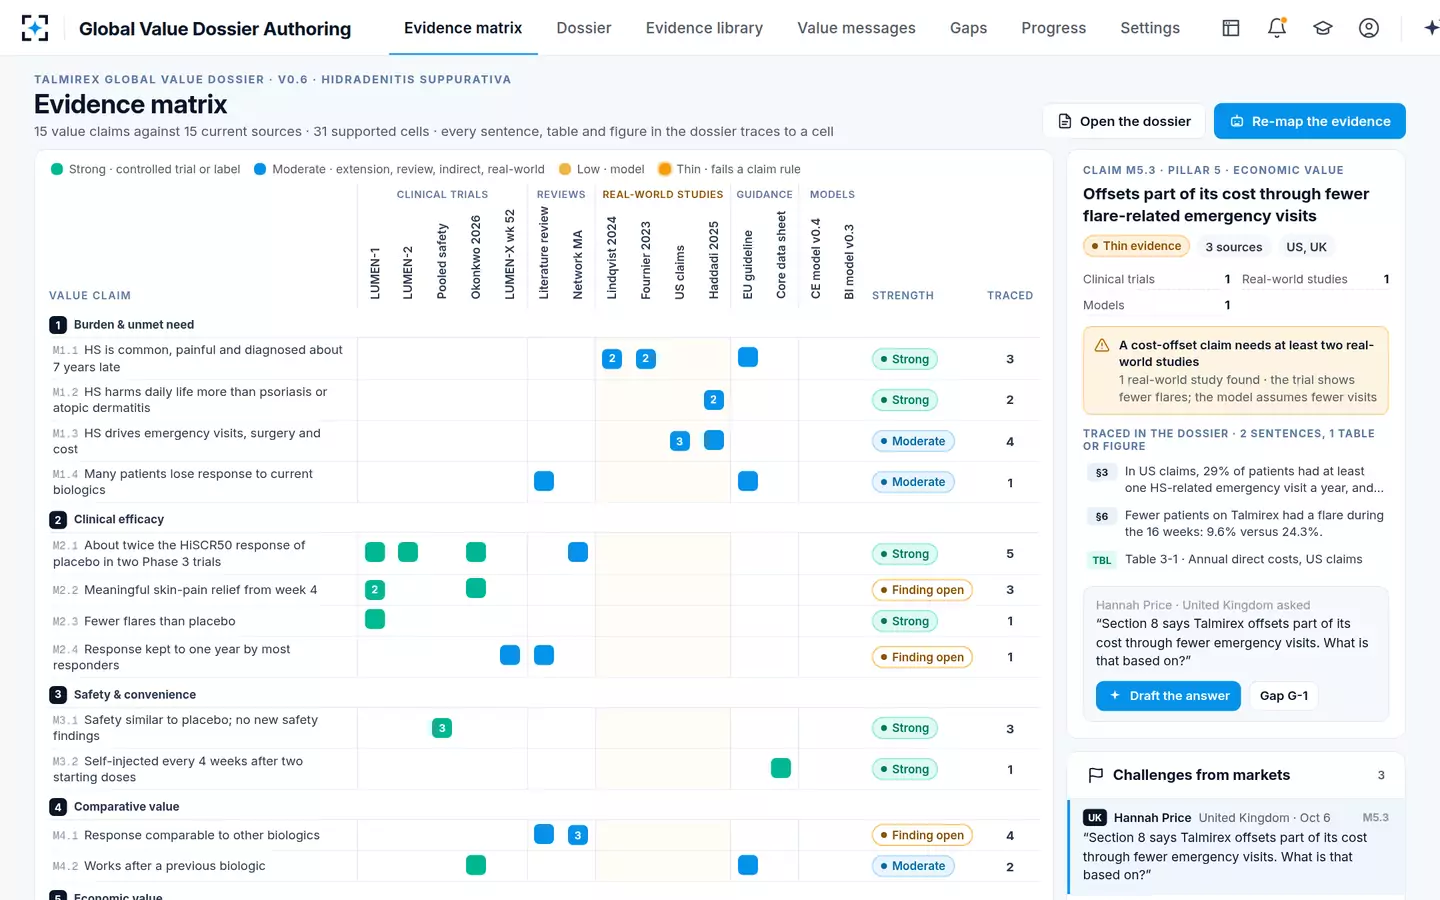This screenshot has width=1440, height=900.
Task: Click Re-map the evidence button
Action: [1310, 121]
